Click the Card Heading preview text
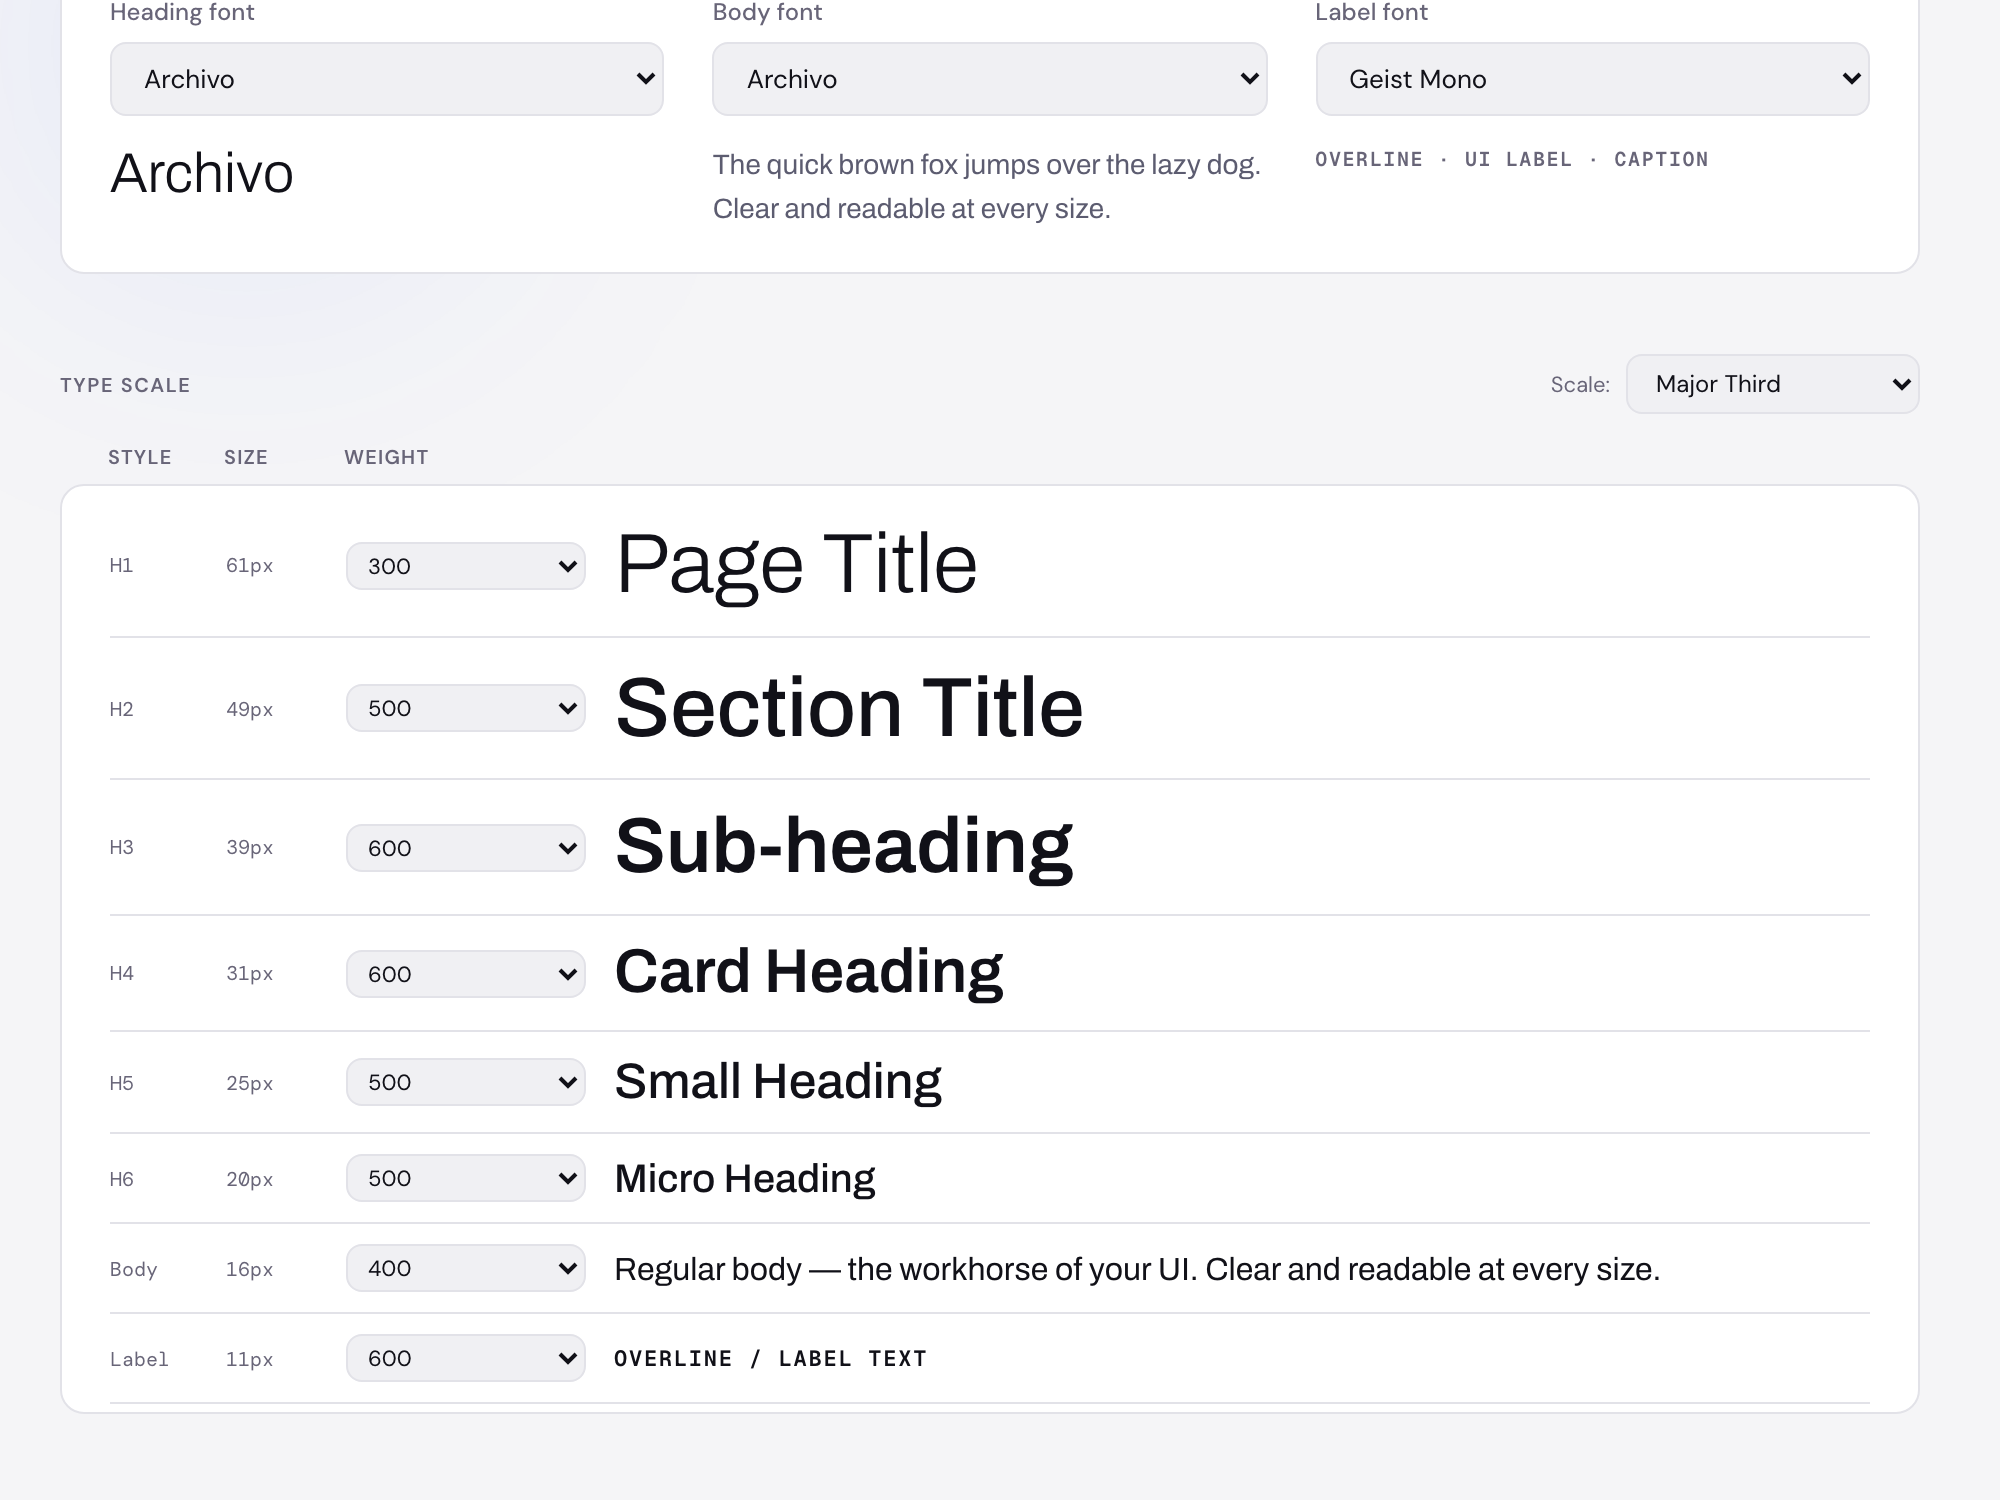Image resolution: width=2000 pixels, height=1500 pixels. click(x=809, y=972)
